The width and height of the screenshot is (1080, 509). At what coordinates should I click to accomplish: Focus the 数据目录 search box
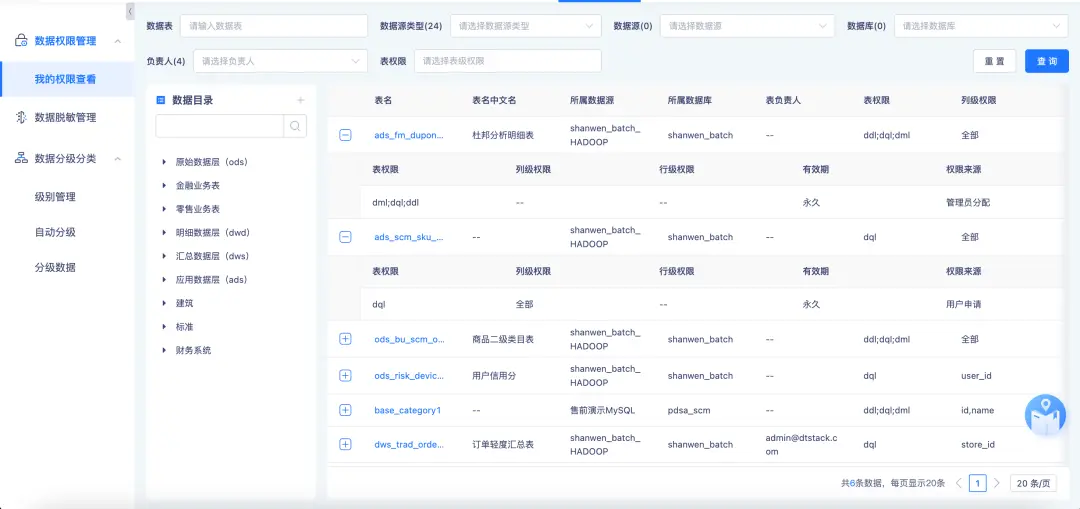pos(220,126)
